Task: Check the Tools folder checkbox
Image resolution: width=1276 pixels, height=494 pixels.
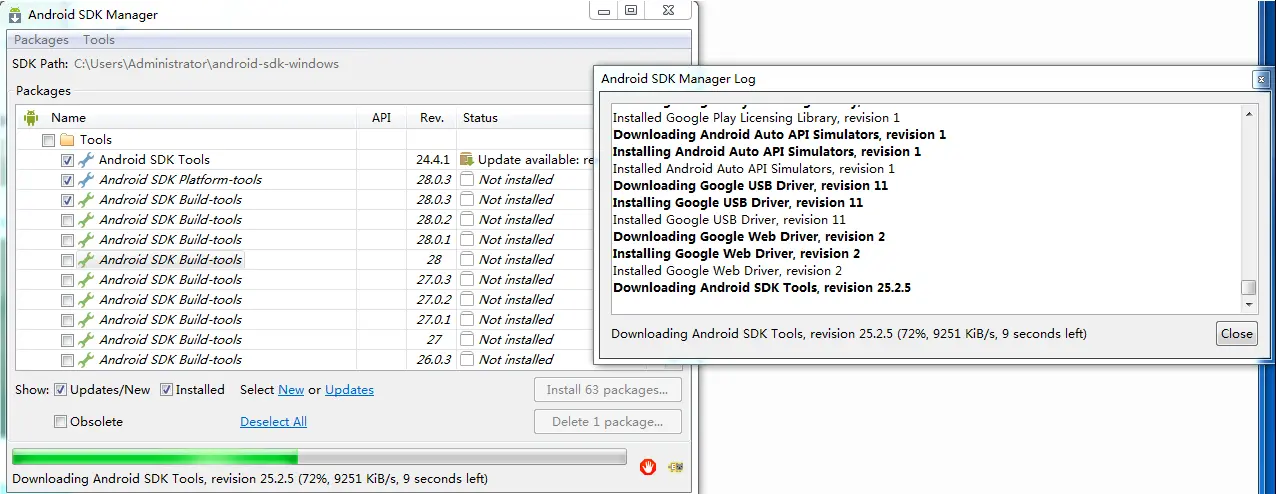Action: pos(48,140)
